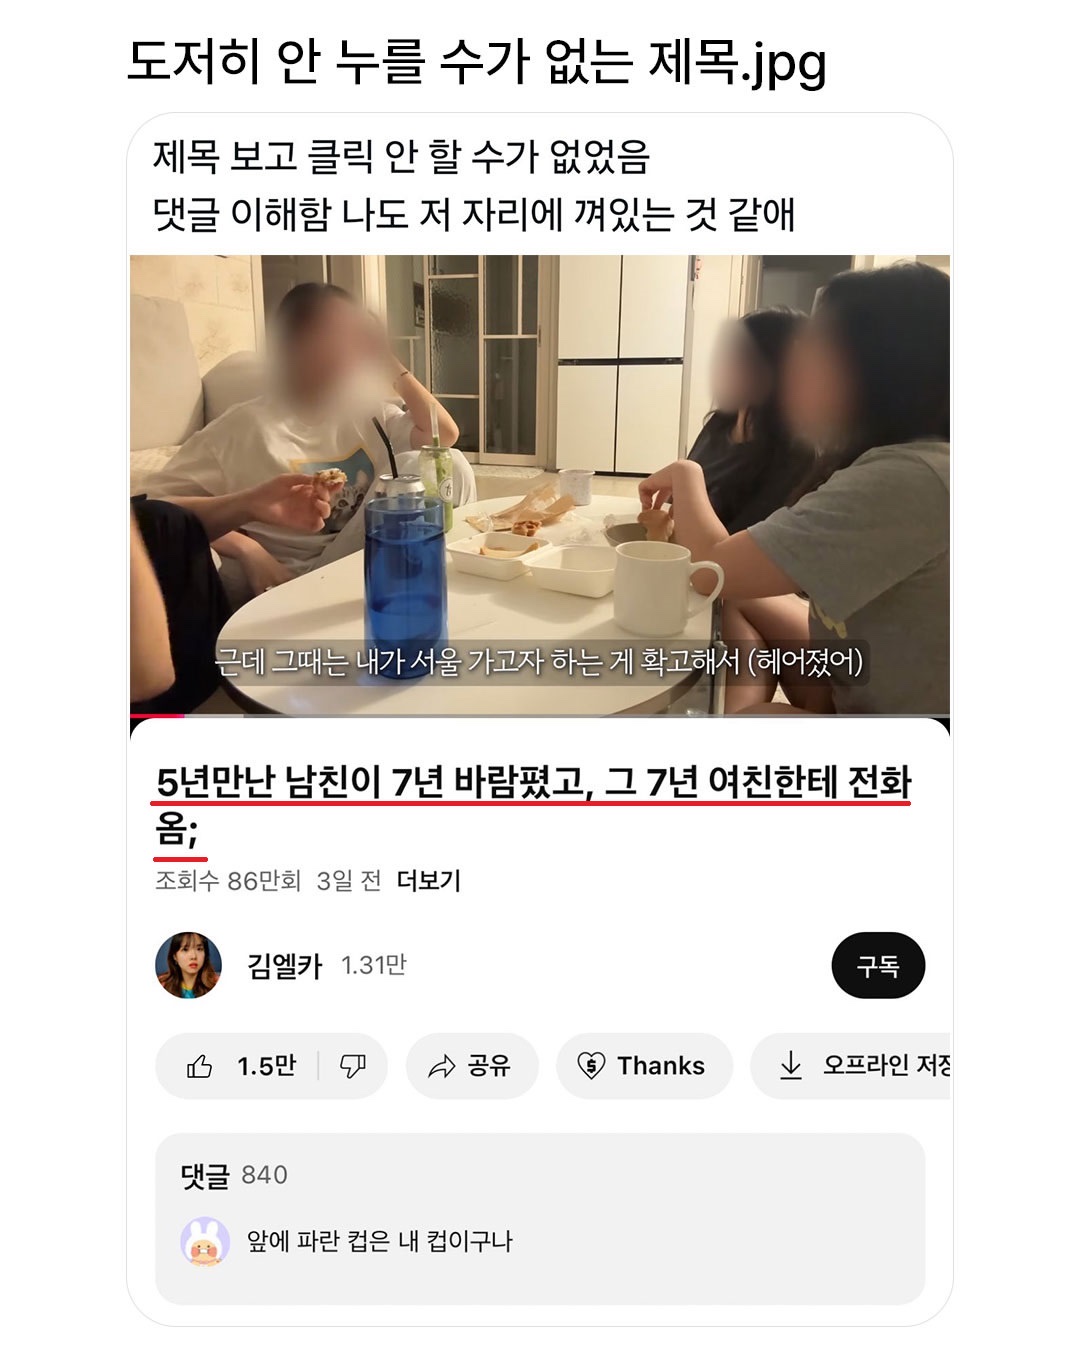Tap the Thanks heart-dollar icon
Screen dimensions: 1080x1350
click(592, 1066)
